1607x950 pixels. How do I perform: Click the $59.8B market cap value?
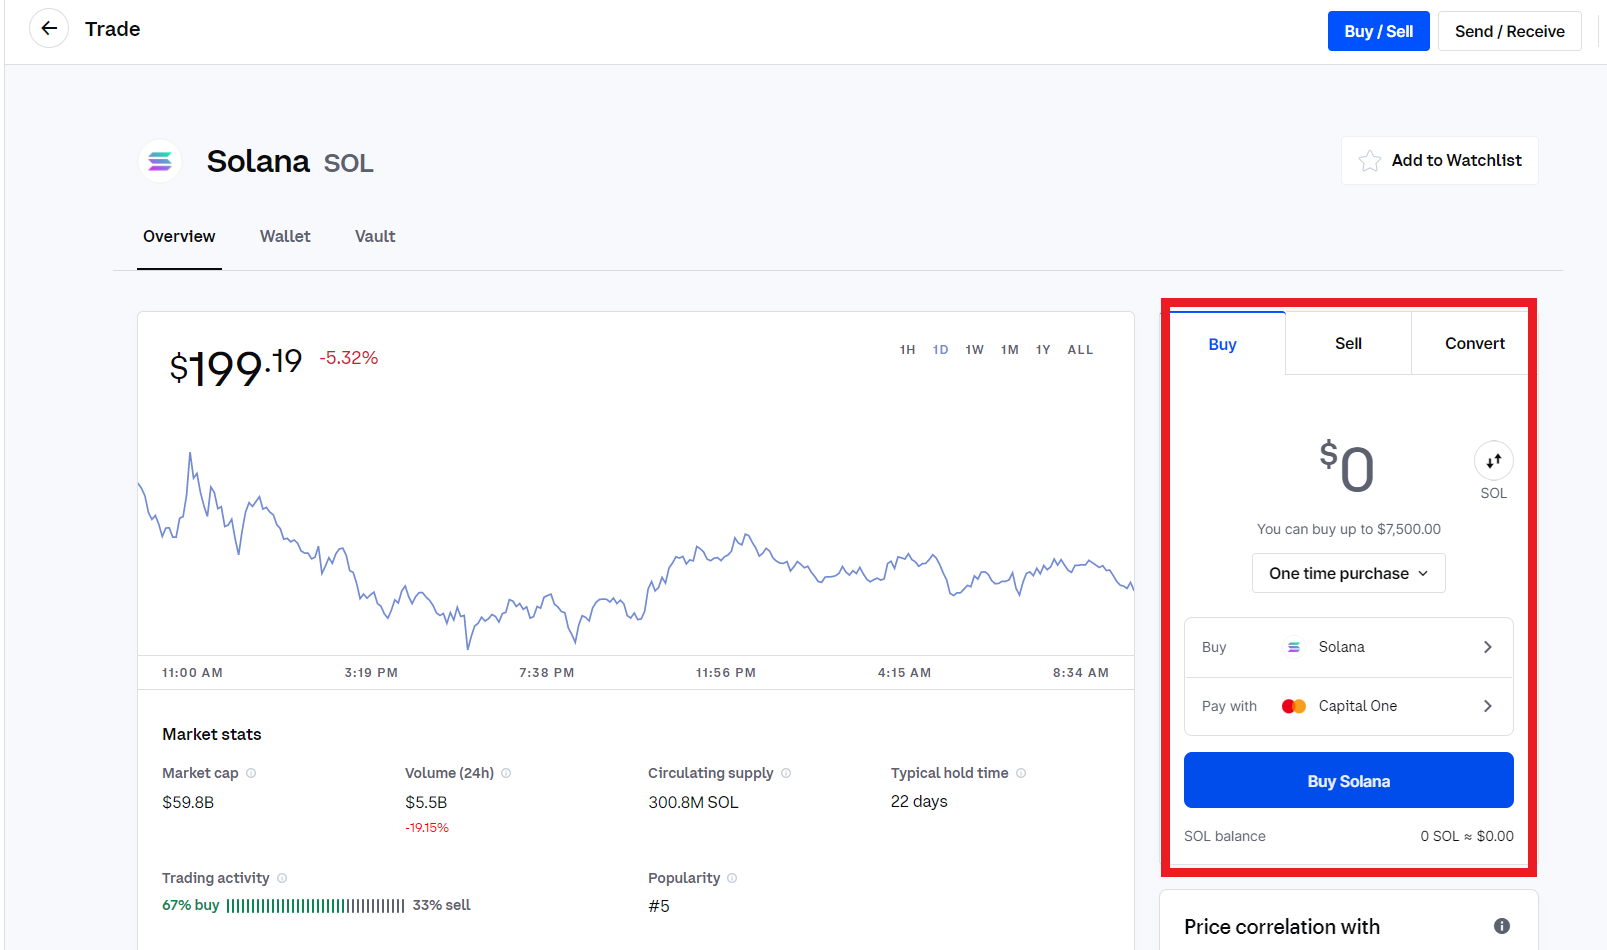pyautogui.click(x=188, y=802)
